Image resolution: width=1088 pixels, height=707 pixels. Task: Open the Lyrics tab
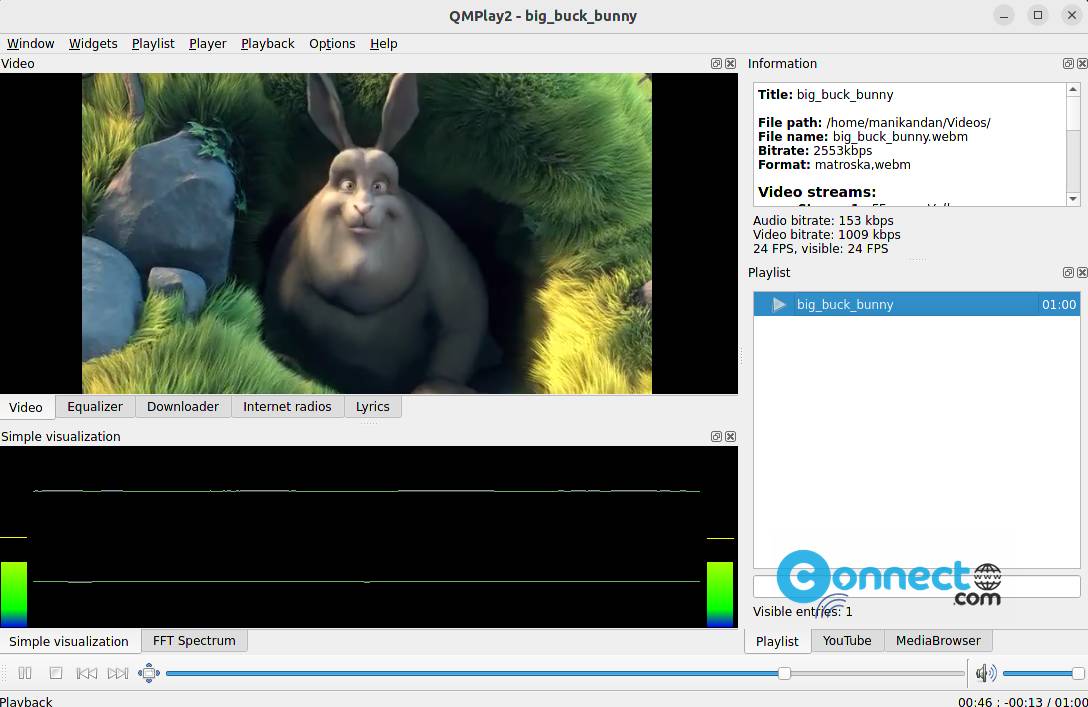click(x=373, y=407)
